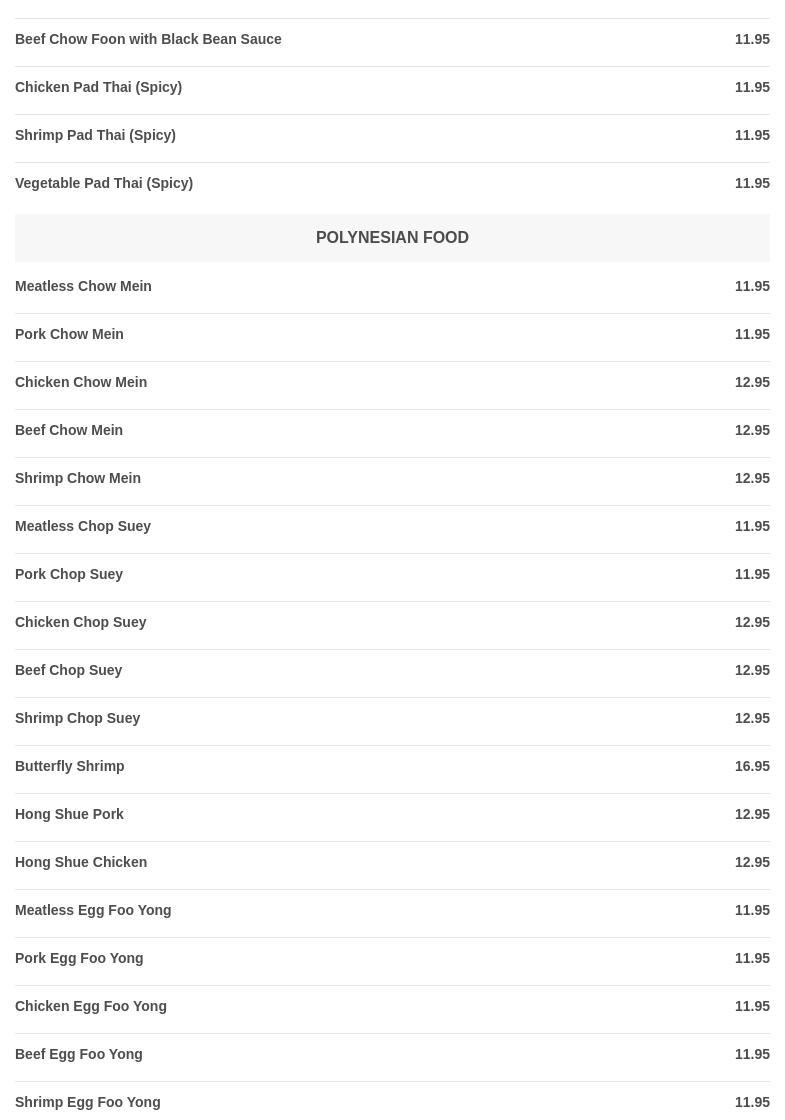
Task: Open Shrimp Chow Mein
Action: tap(78, 478)
